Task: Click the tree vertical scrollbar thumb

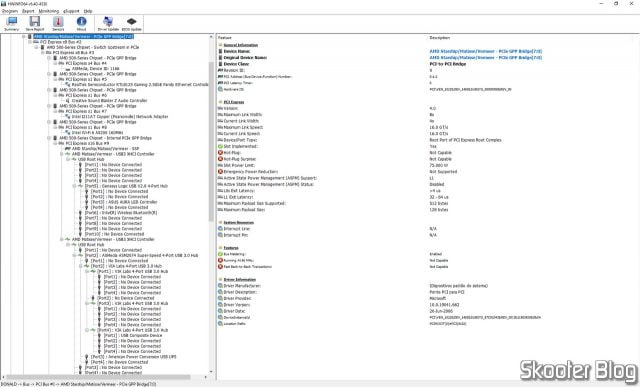Action: (x=211, y=141)
